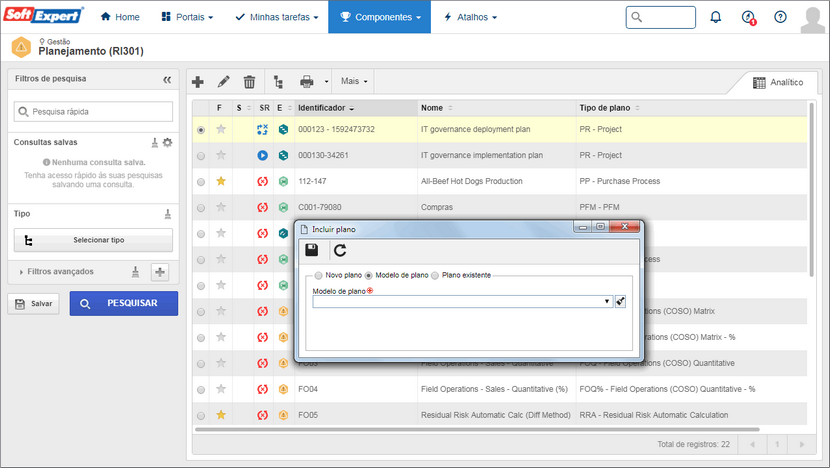Click page number 1 button
The image size is (830, 468).
click(777, 444)
